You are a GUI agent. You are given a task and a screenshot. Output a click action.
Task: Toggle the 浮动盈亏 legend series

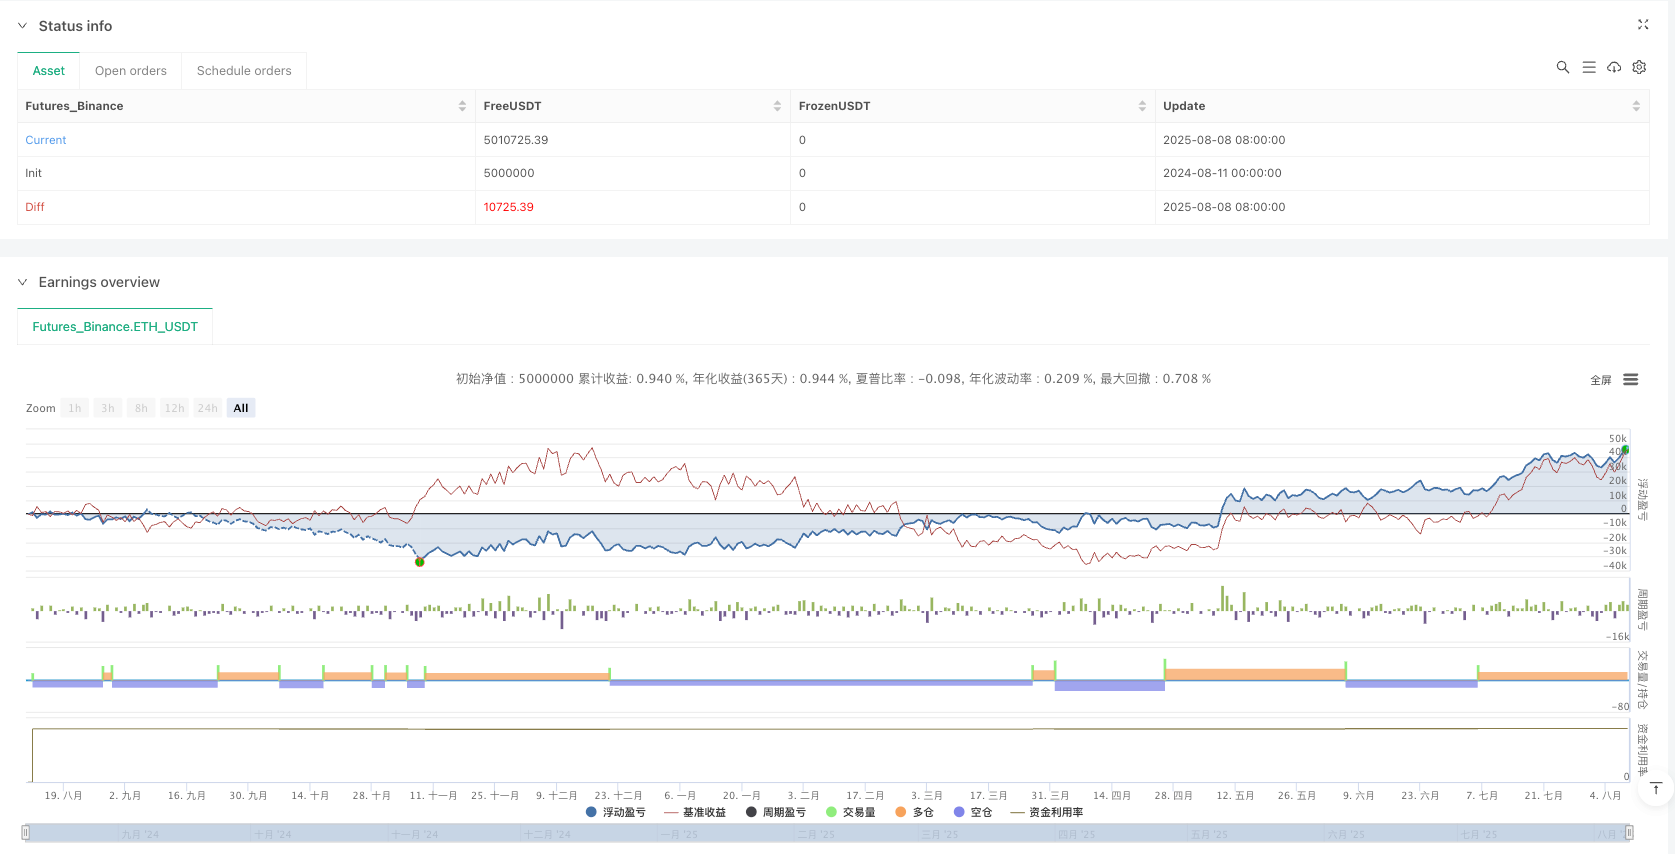[x=616, y=812]
